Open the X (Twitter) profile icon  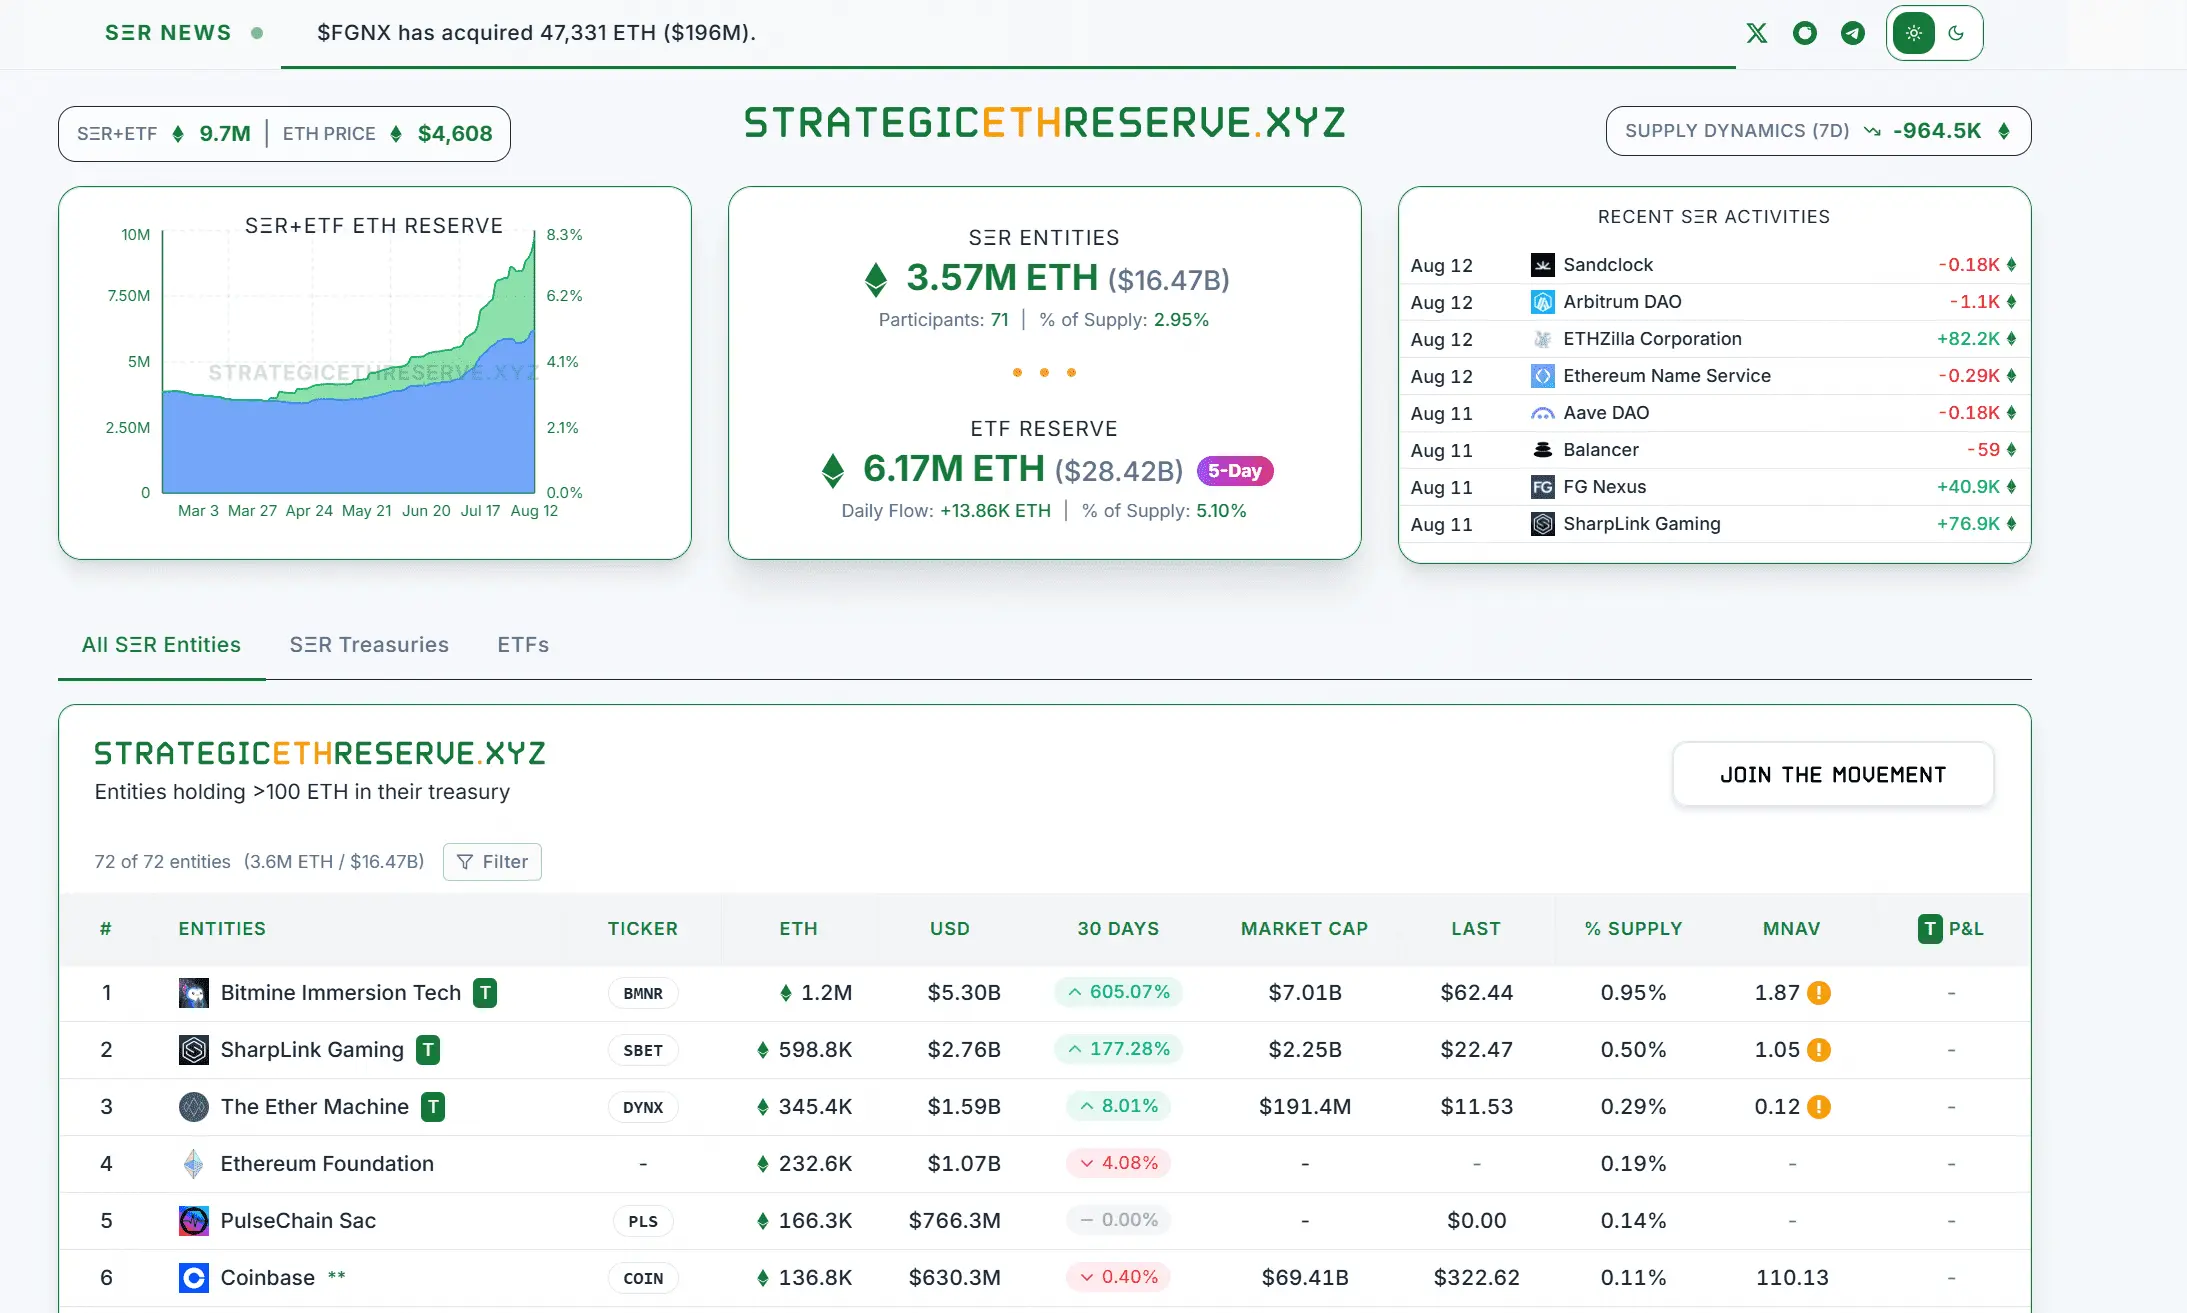1757,33
